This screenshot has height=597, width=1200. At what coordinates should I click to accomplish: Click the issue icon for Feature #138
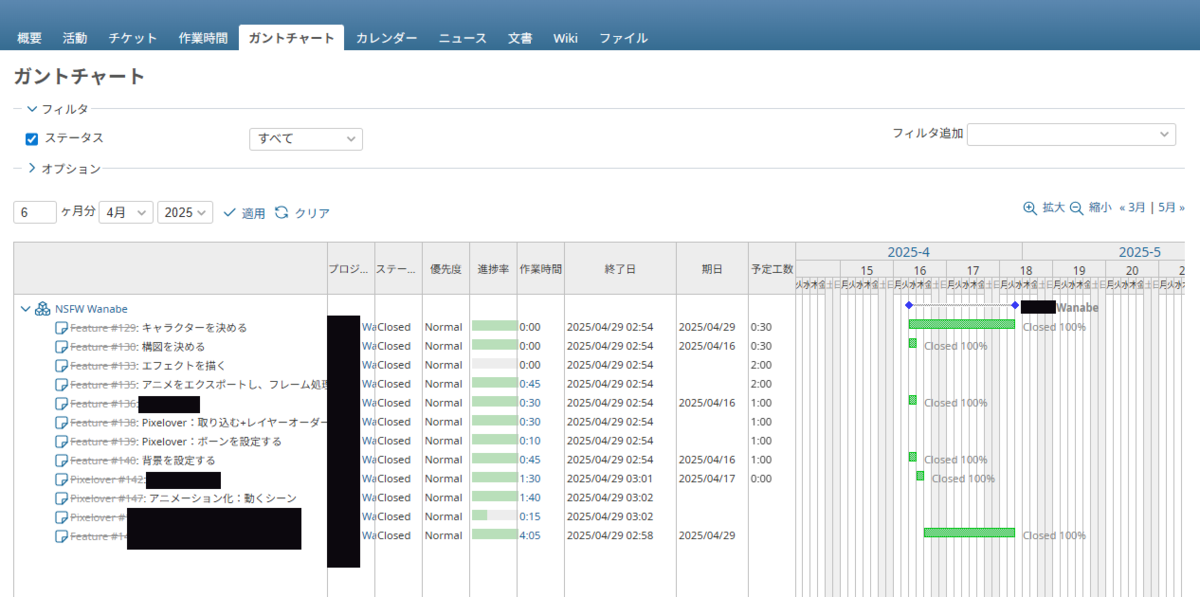pyautogui.click(x=61, y=422)
